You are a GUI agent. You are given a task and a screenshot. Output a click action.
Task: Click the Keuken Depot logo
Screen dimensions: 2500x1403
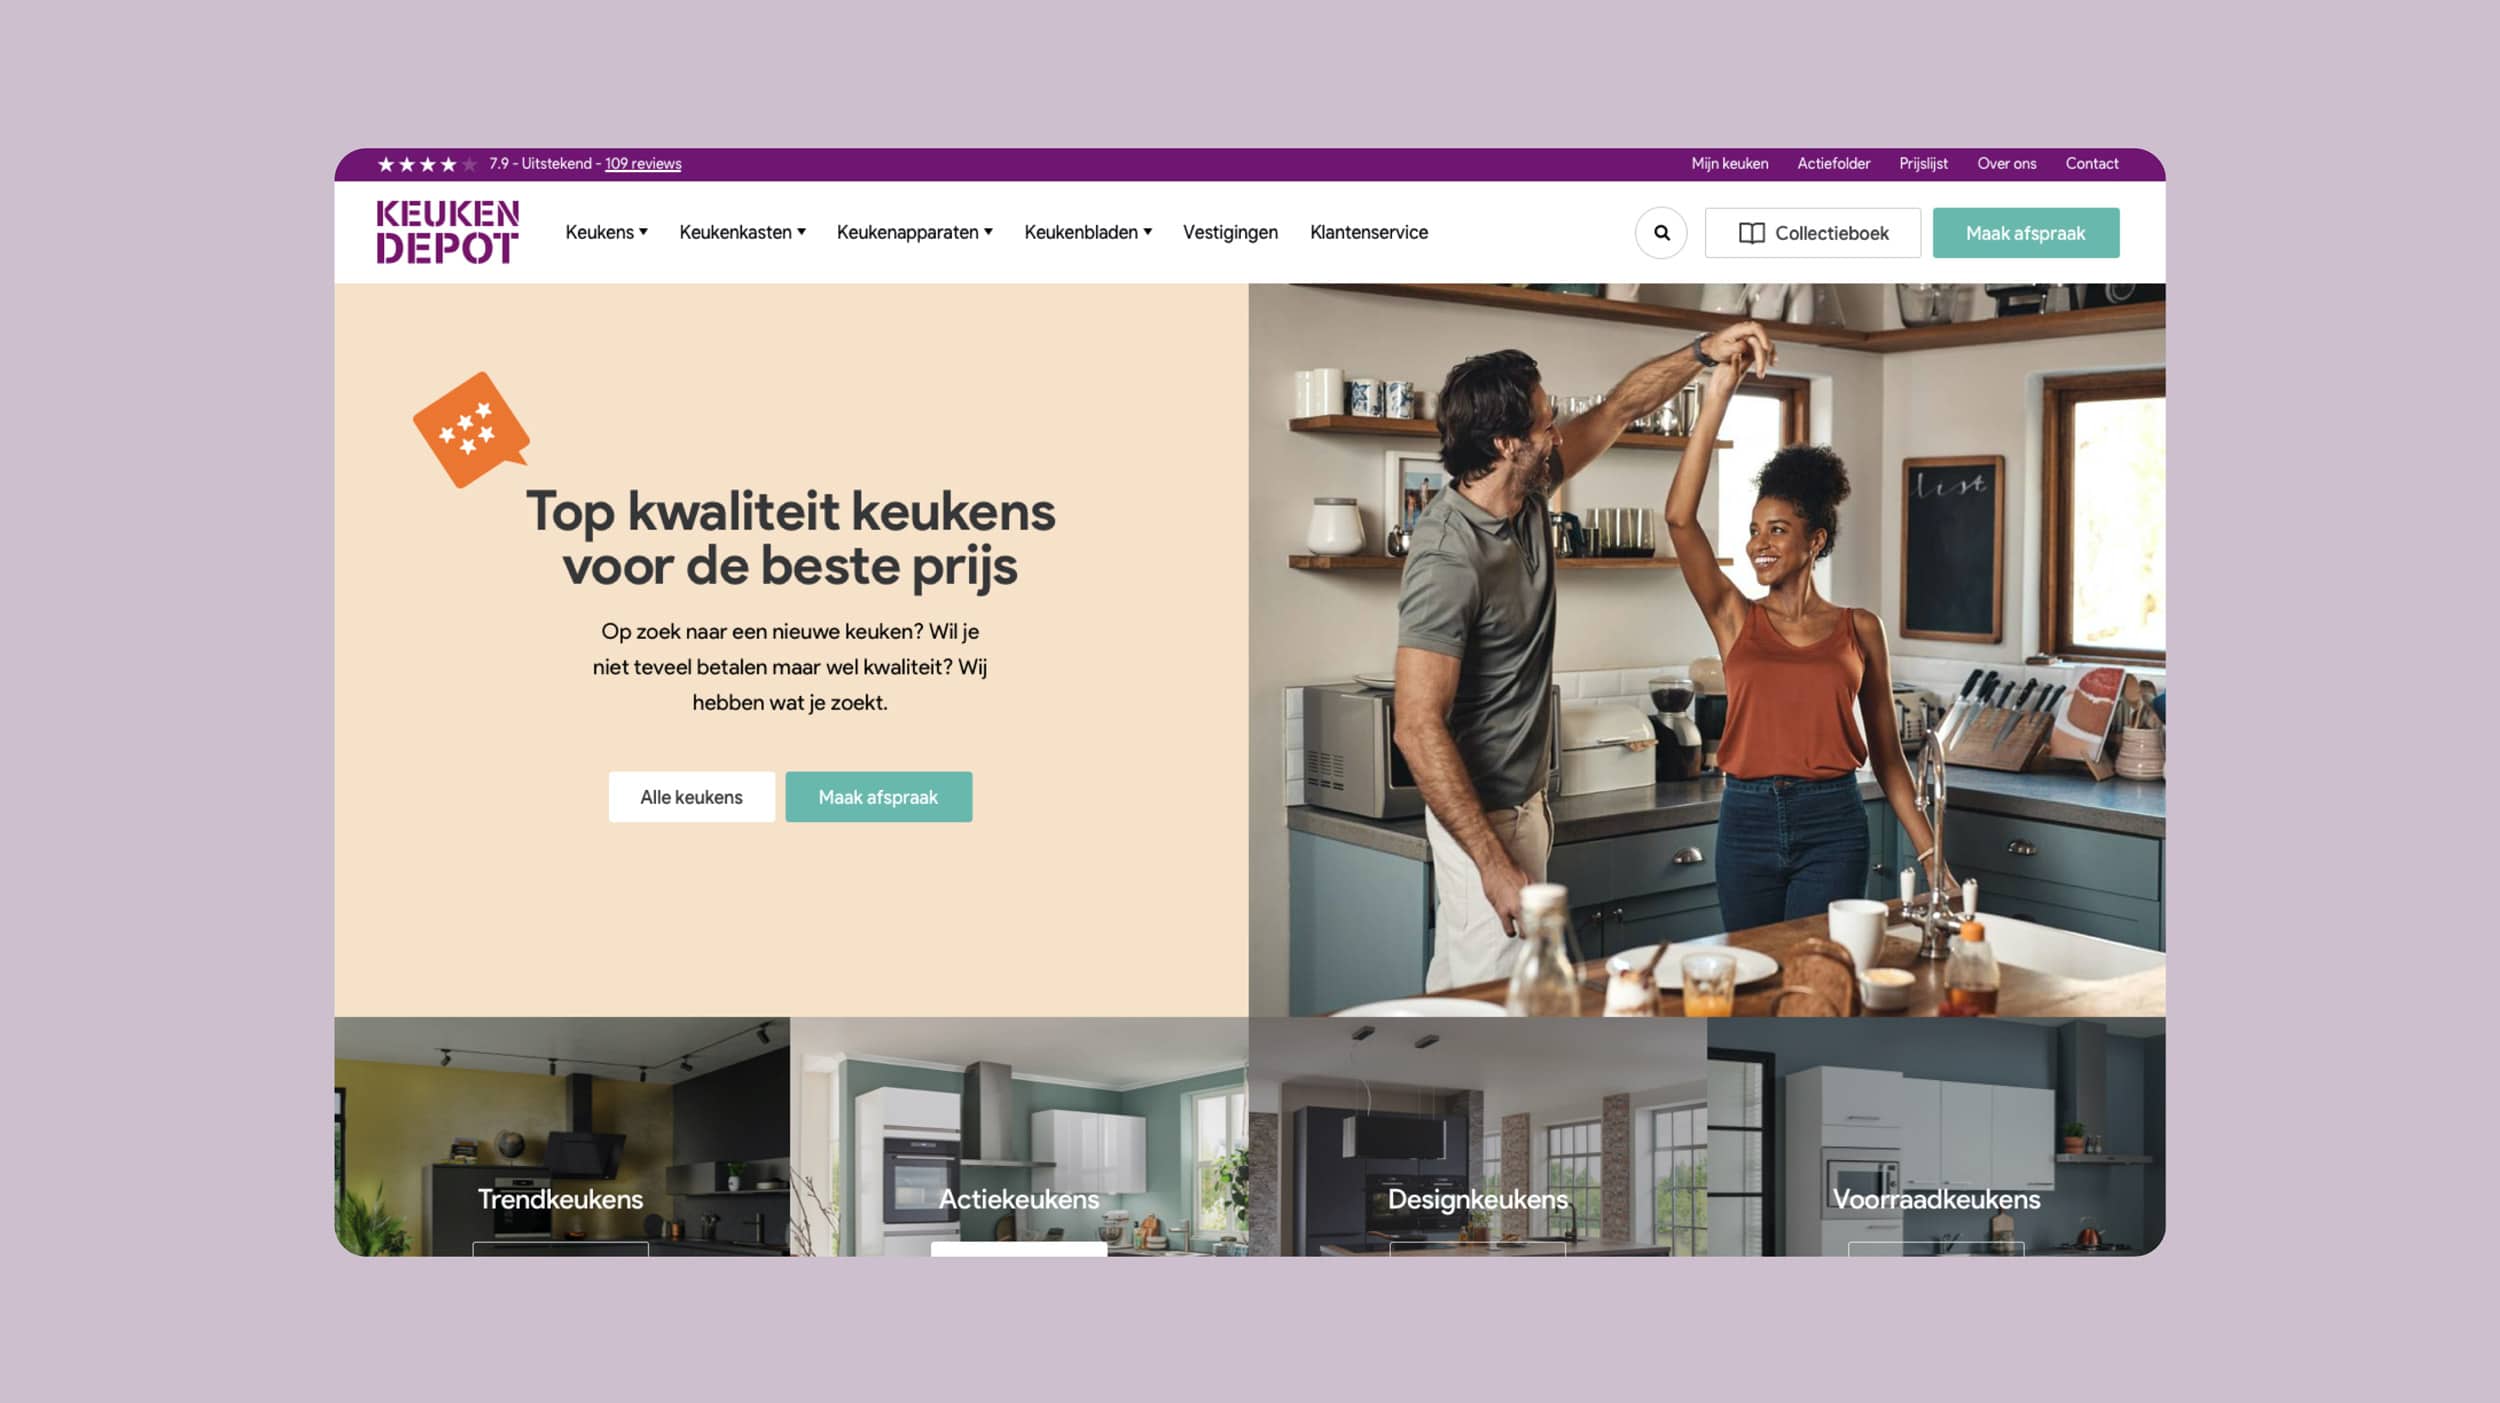[x=447, y=232]
